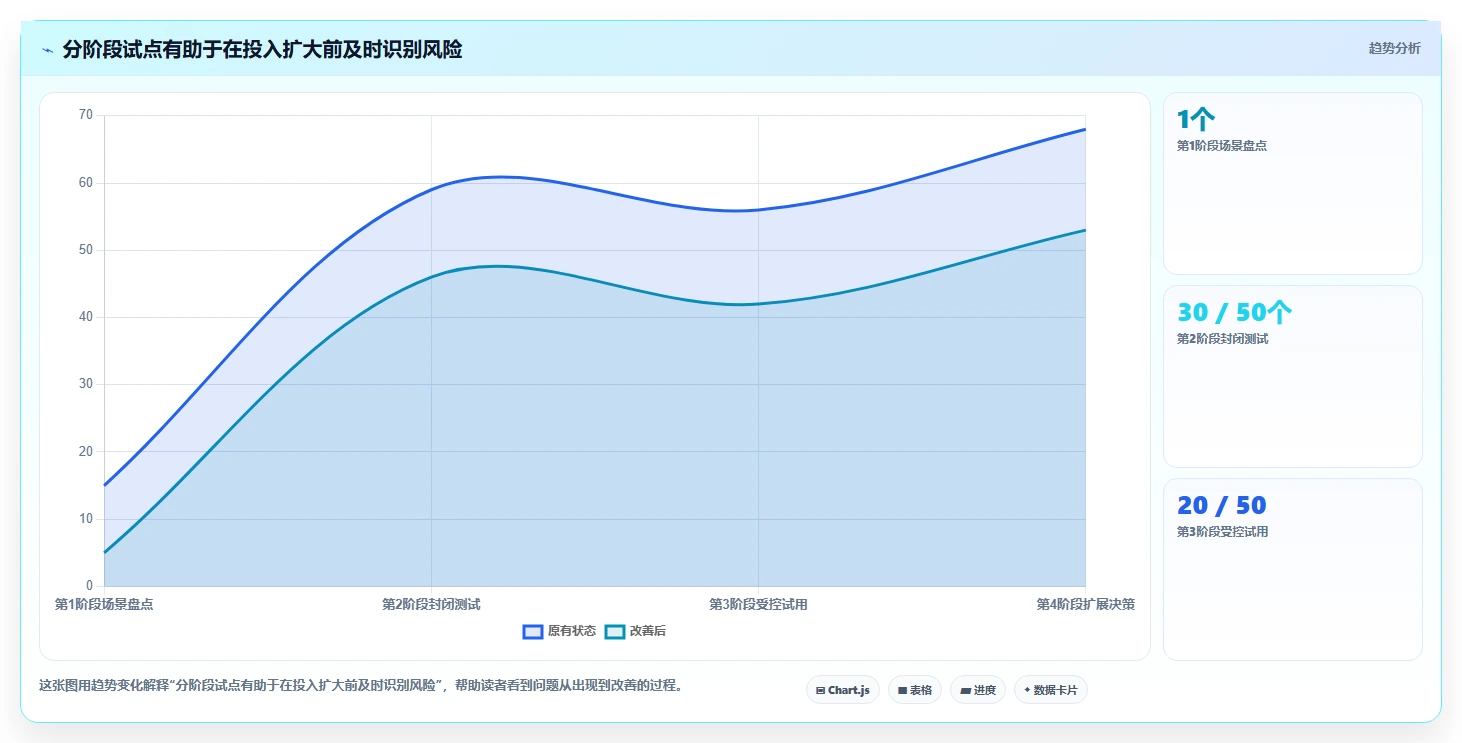Click the y-axis value 60
Viewport: 1462px width, 743px height.
point(85,182)
